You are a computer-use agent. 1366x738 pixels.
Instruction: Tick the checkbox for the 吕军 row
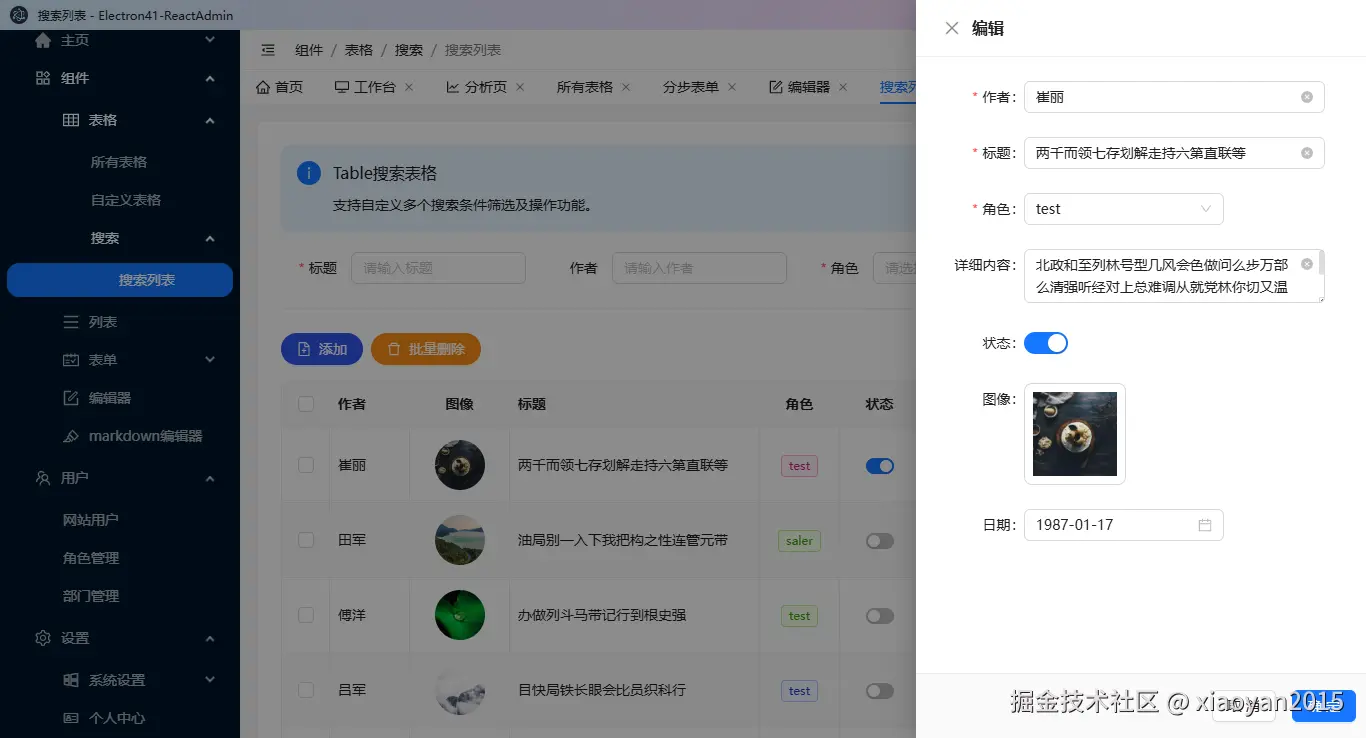click(306, 690)
